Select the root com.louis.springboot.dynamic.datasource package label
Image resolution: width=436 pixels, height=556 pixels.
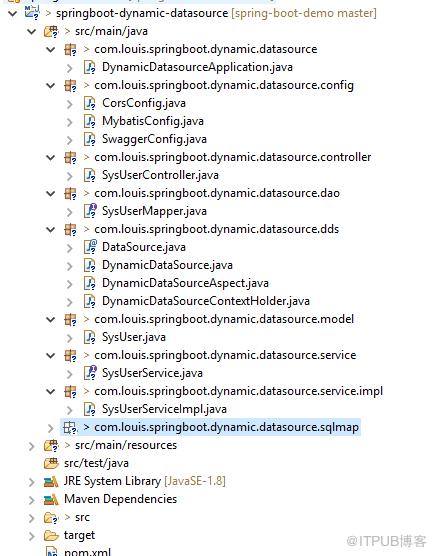tap(206, 49)
